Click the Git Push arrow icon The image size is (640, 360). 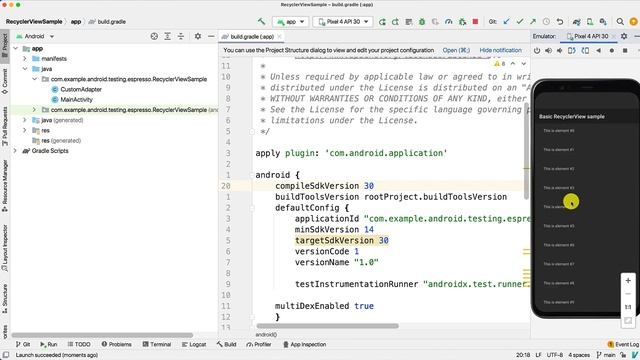533,22
